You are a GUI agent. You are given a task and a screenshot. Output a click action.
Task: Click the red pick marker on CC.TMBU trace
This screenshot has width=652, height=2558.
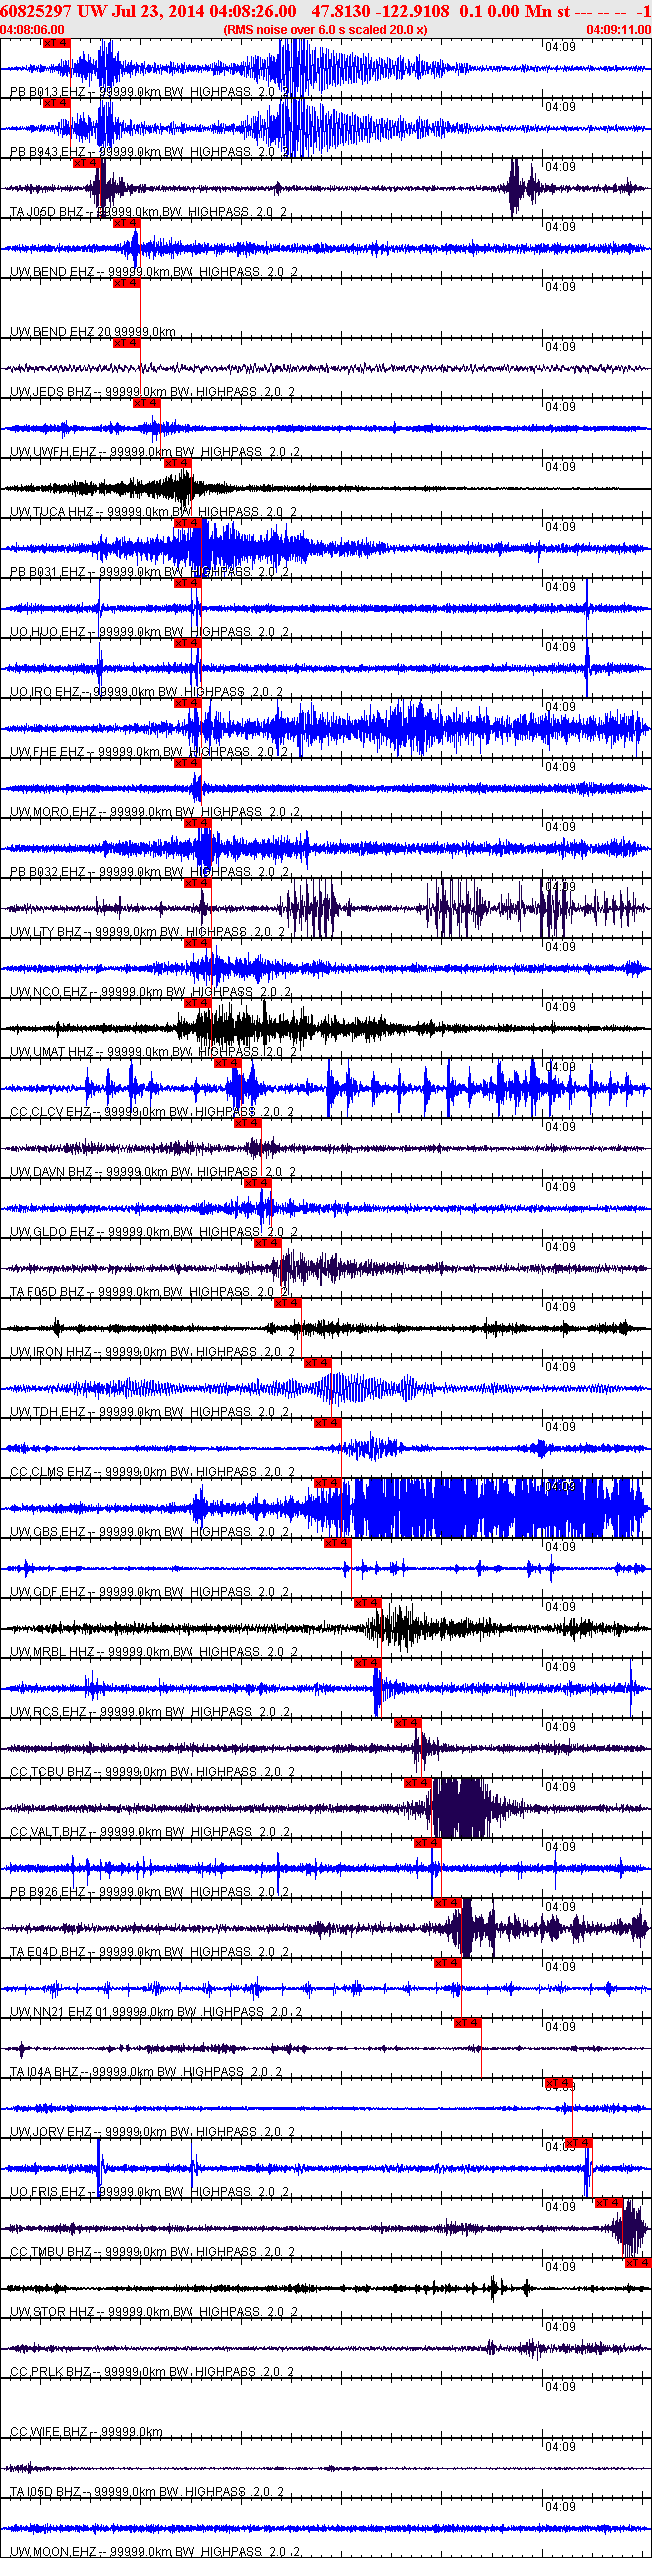[x=609, y=2203]
